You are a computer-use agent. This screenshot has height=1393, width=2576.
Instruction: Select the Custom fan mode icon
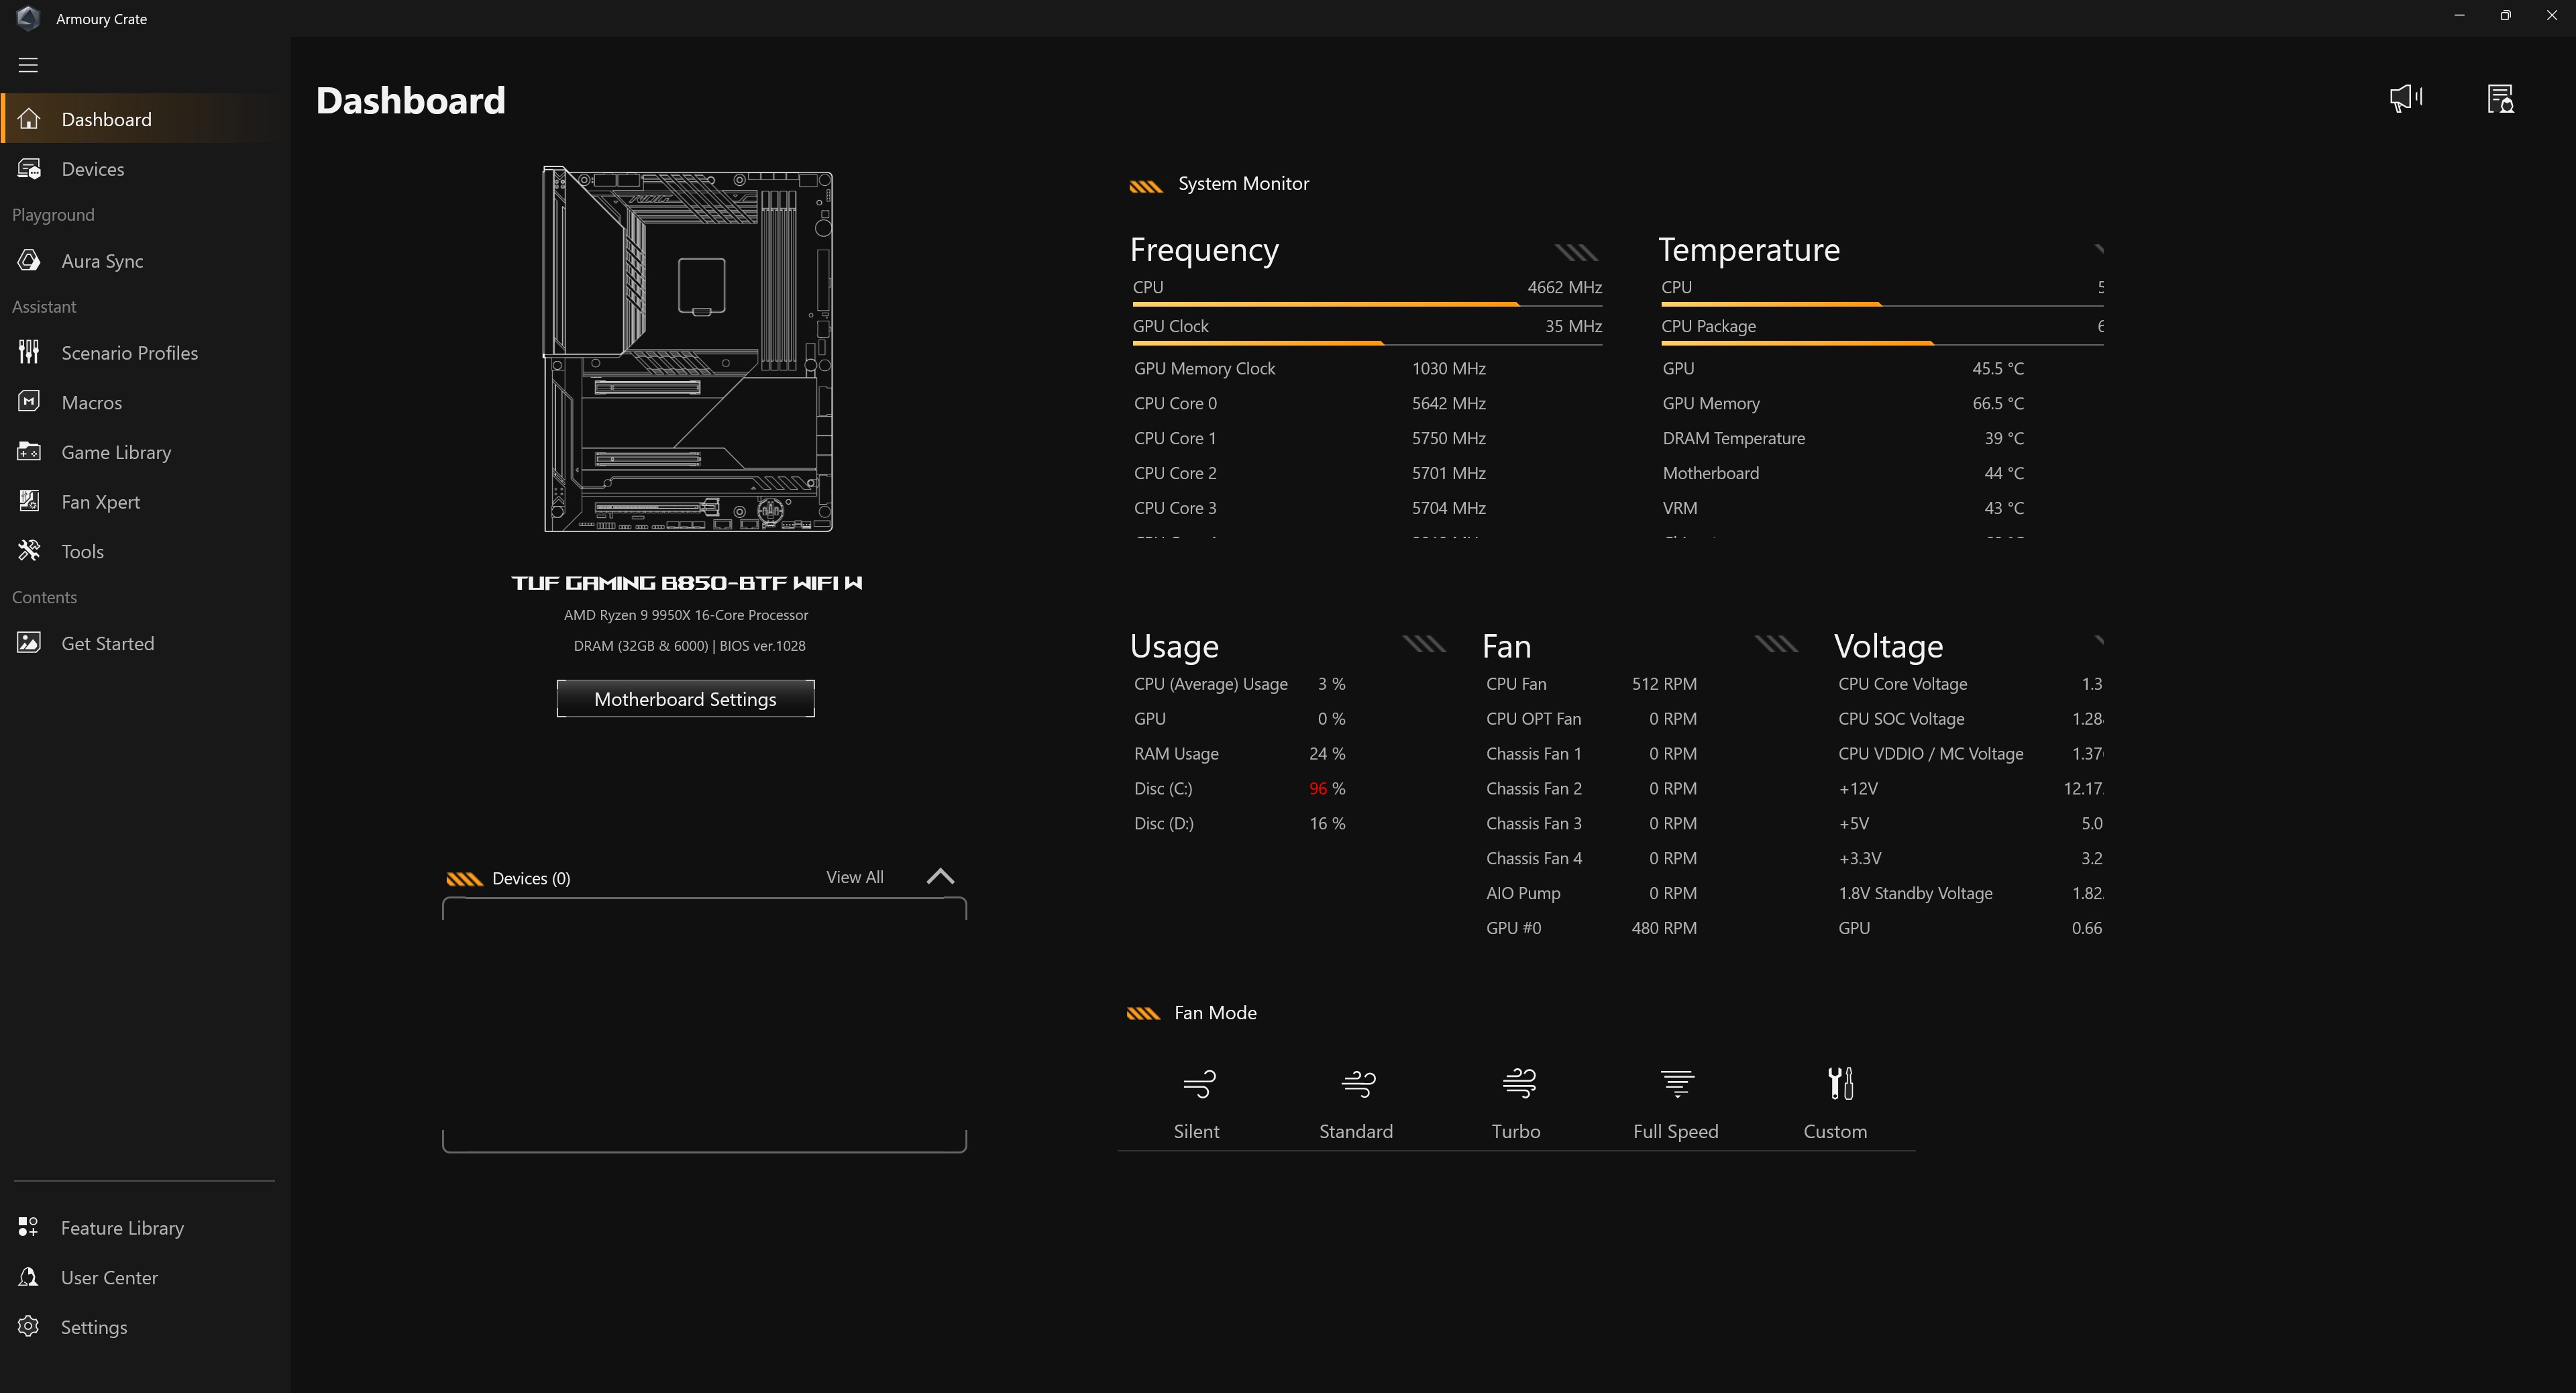point(1840,1083)
